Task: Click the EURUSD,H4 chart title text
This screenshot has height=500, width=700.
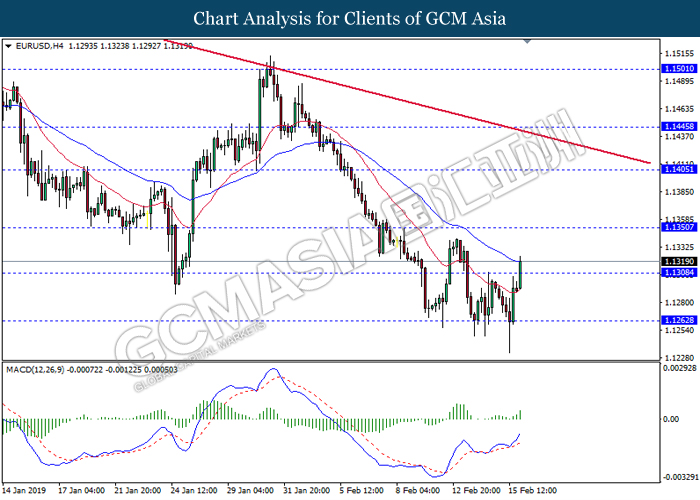Action: point(40,46)
